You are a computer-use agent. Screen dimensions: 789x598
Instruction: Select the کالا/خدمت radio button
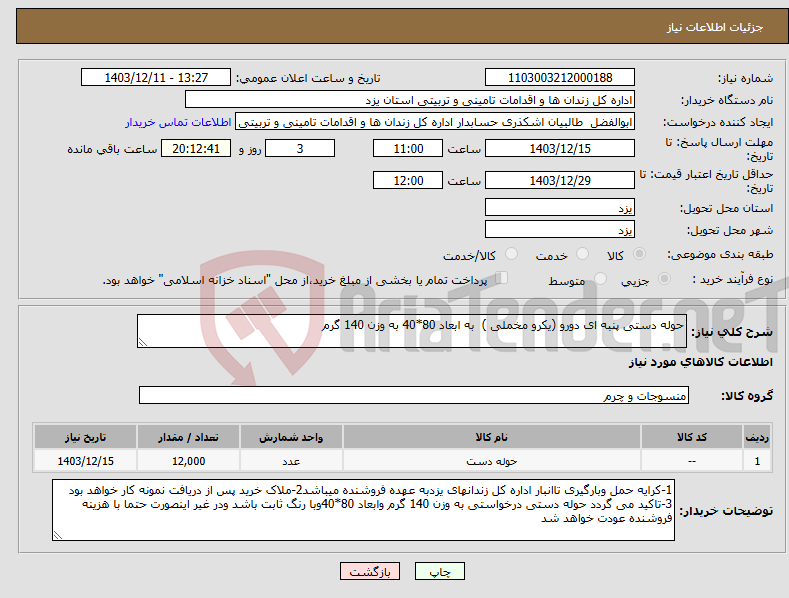(x=511, y=254)
